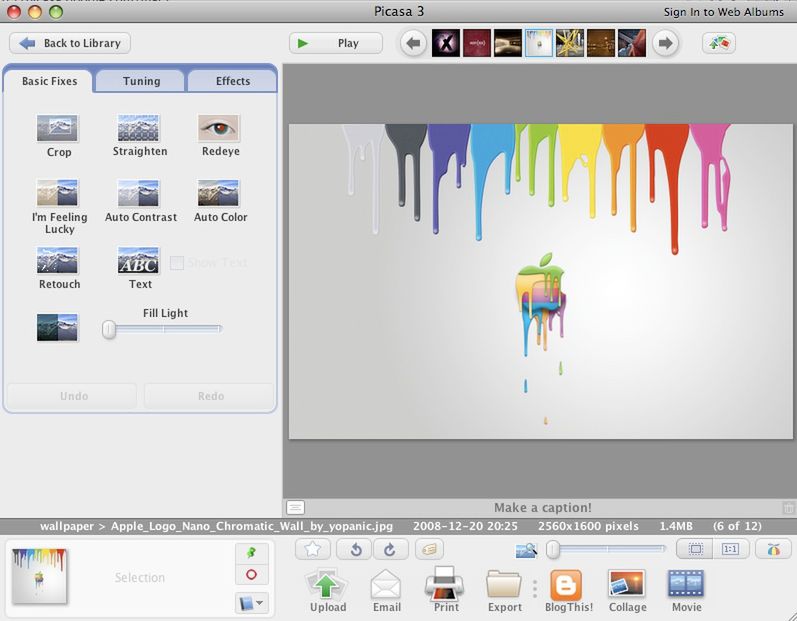Toggle 1:1 actual size view
Image resolution: width=797 pixels, height=621 pixels.
730,549
